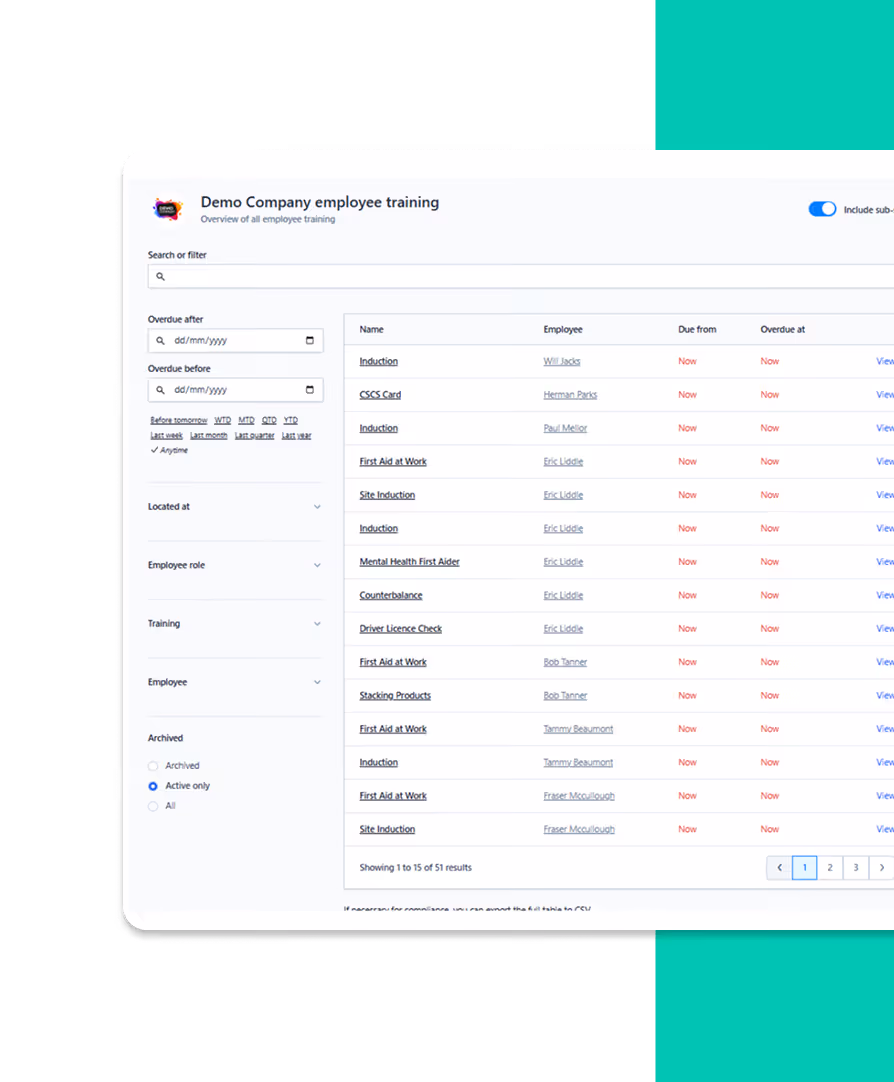Choose the Last month shortcut
Viewport: 894px width, 1082px height.
click(x=208, y=435)
